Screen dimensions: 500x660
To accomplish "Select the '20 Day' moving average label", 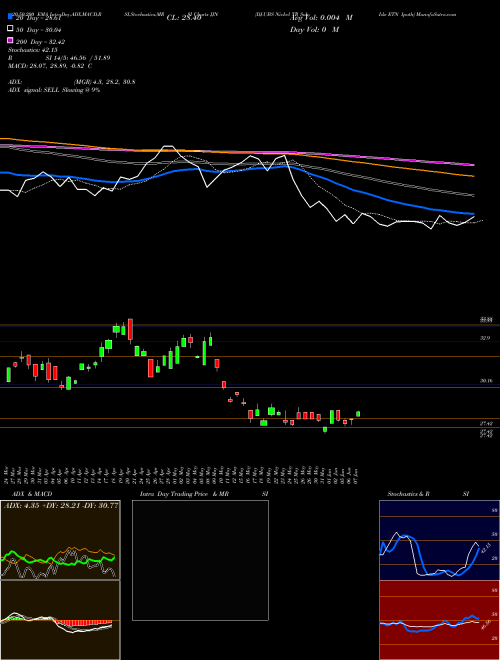I will (39, 18).
